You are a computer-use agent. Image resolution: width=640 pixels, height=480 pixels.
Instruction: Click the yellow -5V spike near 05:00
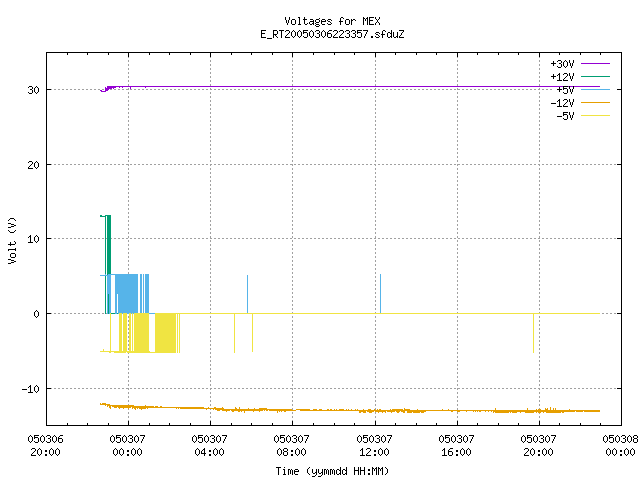234,333
